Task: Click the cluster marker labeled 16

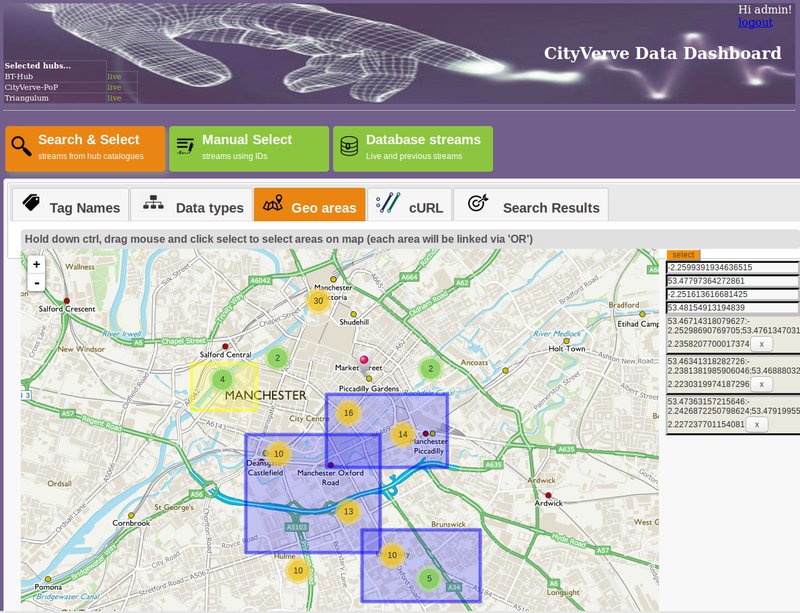Action: tap(348, 413)
